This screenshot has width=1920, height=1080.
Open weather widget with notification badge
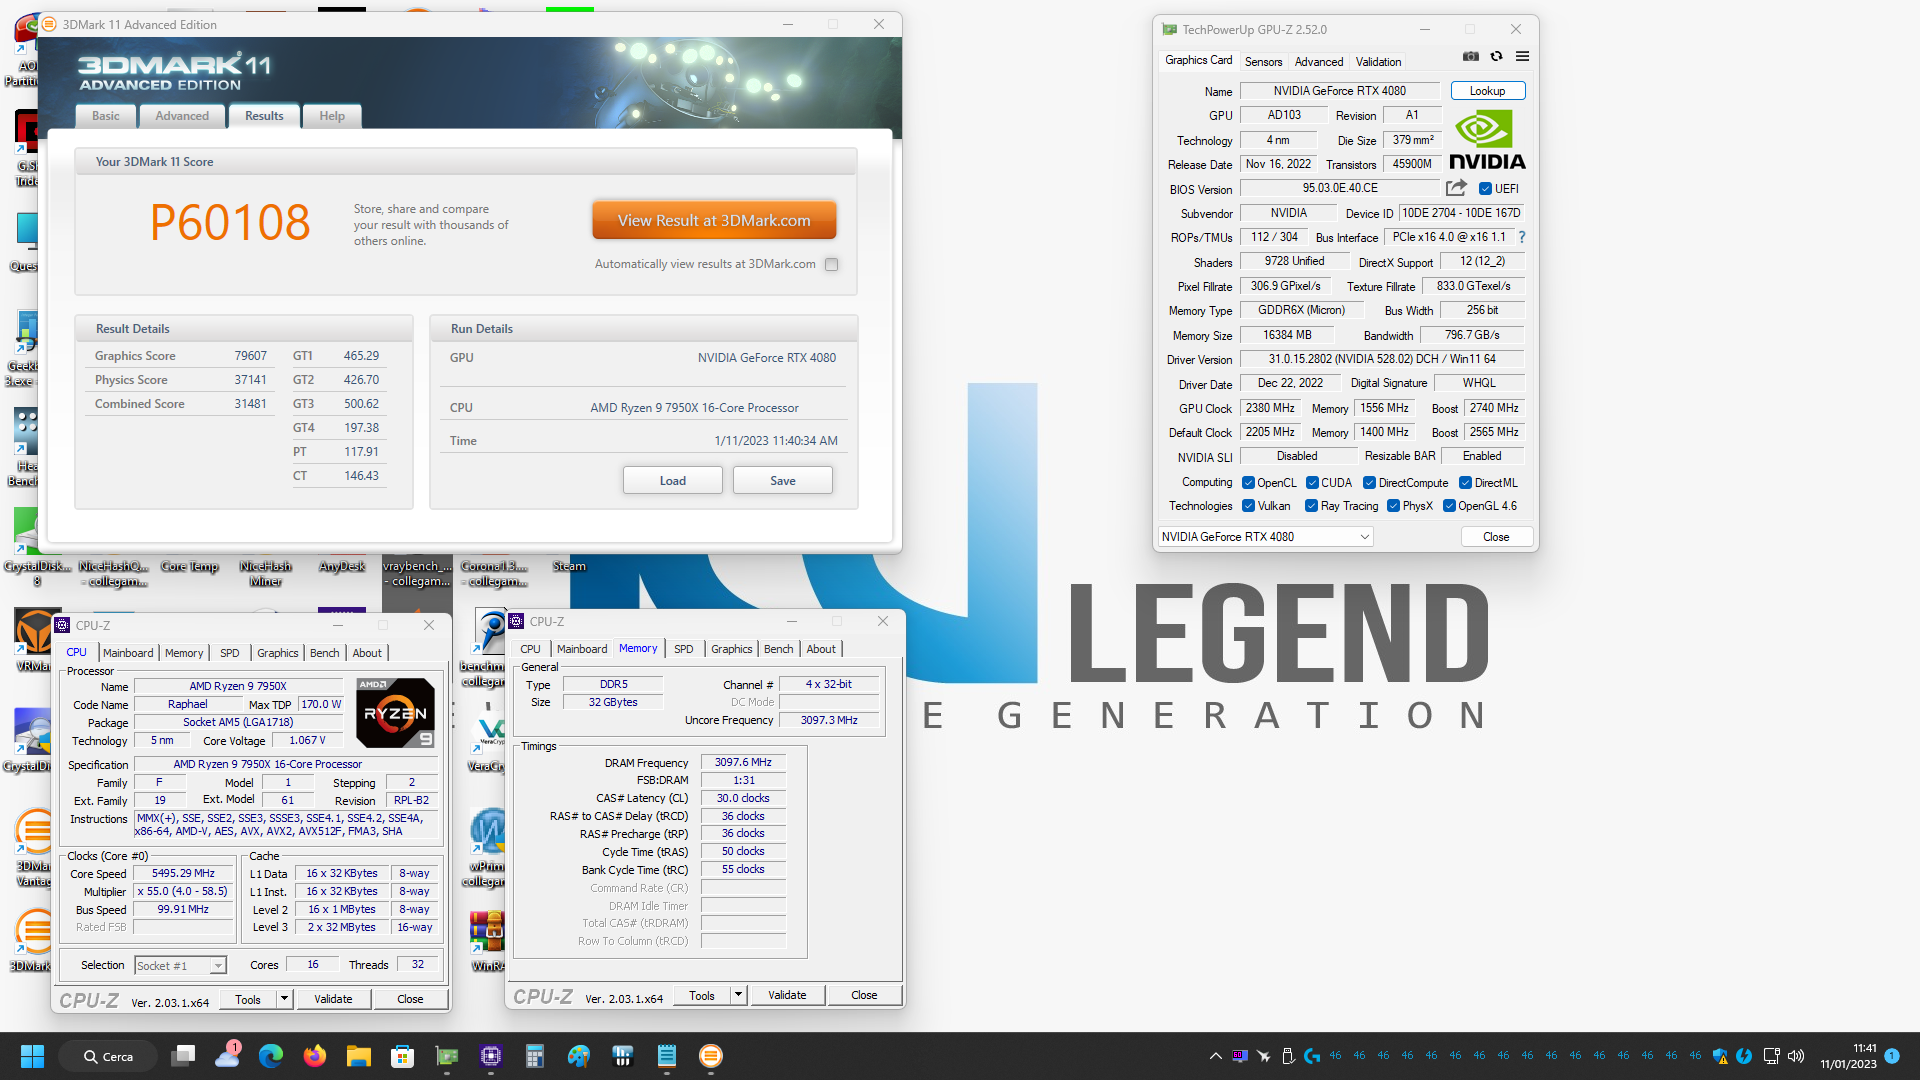(228, 1055)
